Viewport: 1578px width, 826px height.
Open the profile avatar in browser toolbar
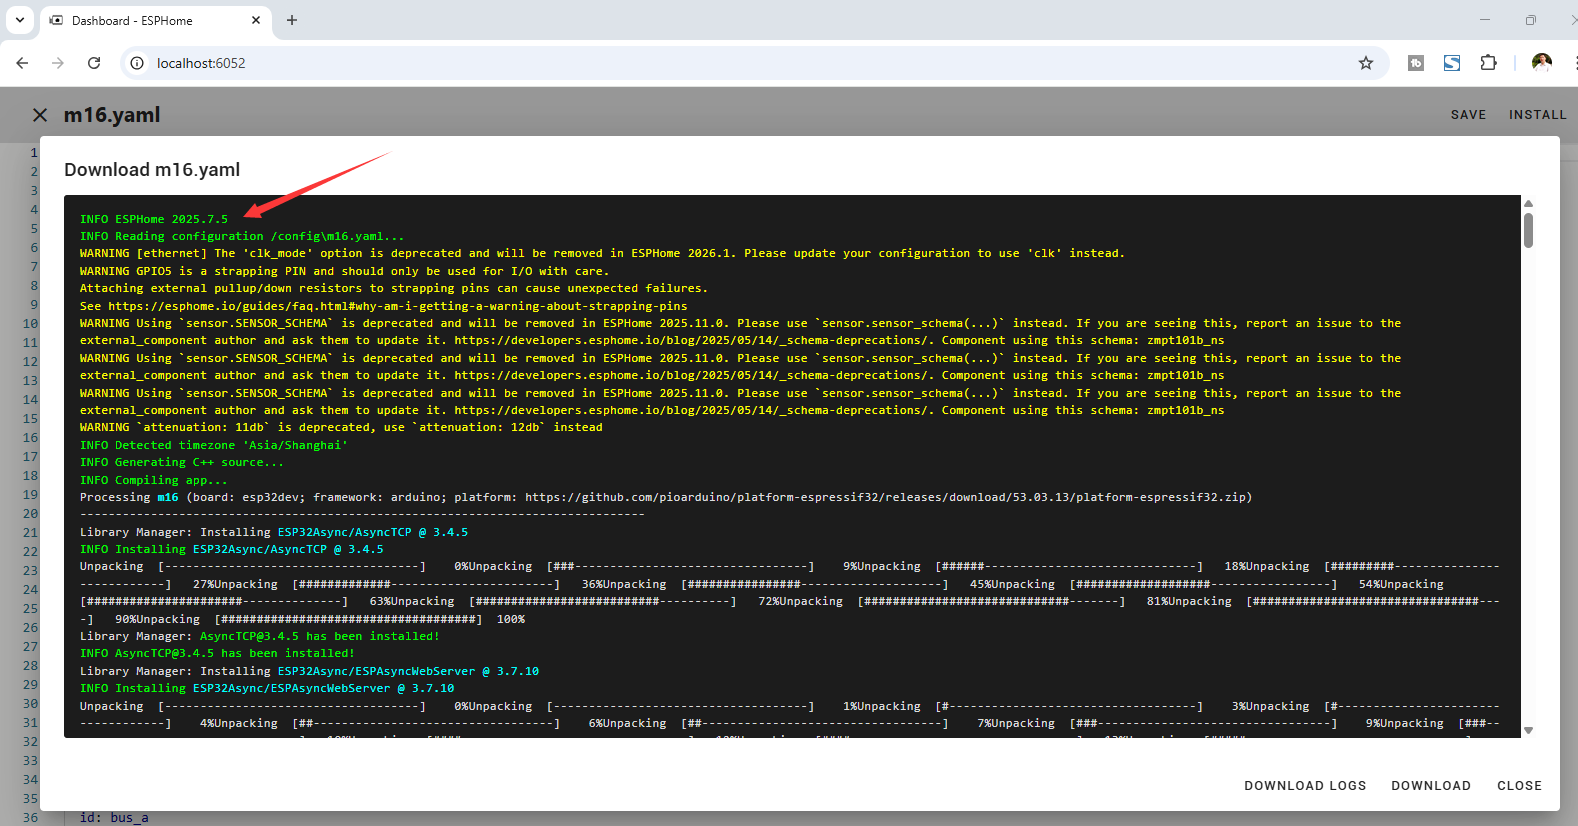[x=1541, y=63]
